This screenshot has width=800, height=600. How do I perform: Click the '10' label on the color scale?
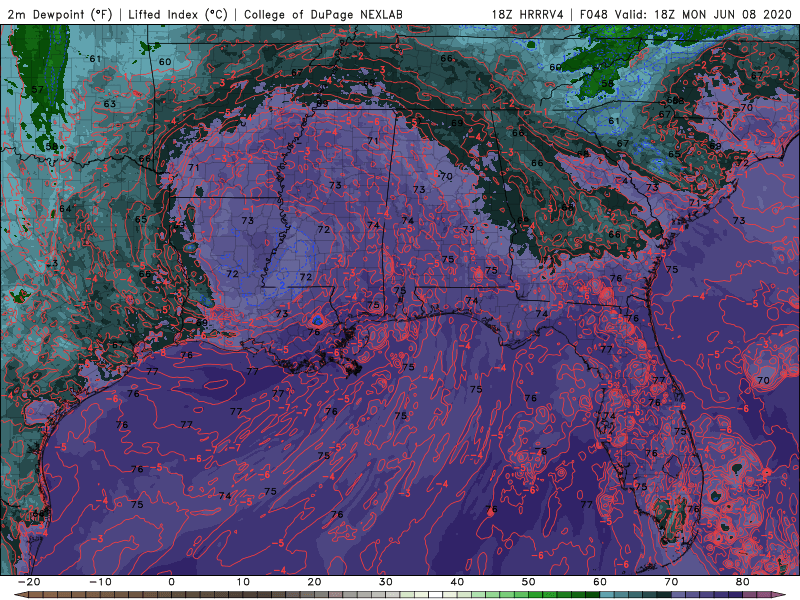243,582
